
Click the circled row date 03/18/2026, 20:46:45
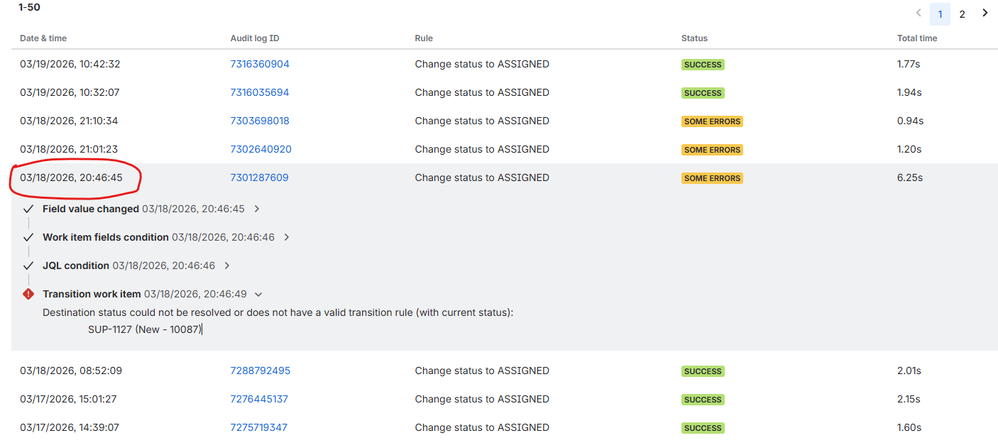pyautogui.click(x=71, y=178)
